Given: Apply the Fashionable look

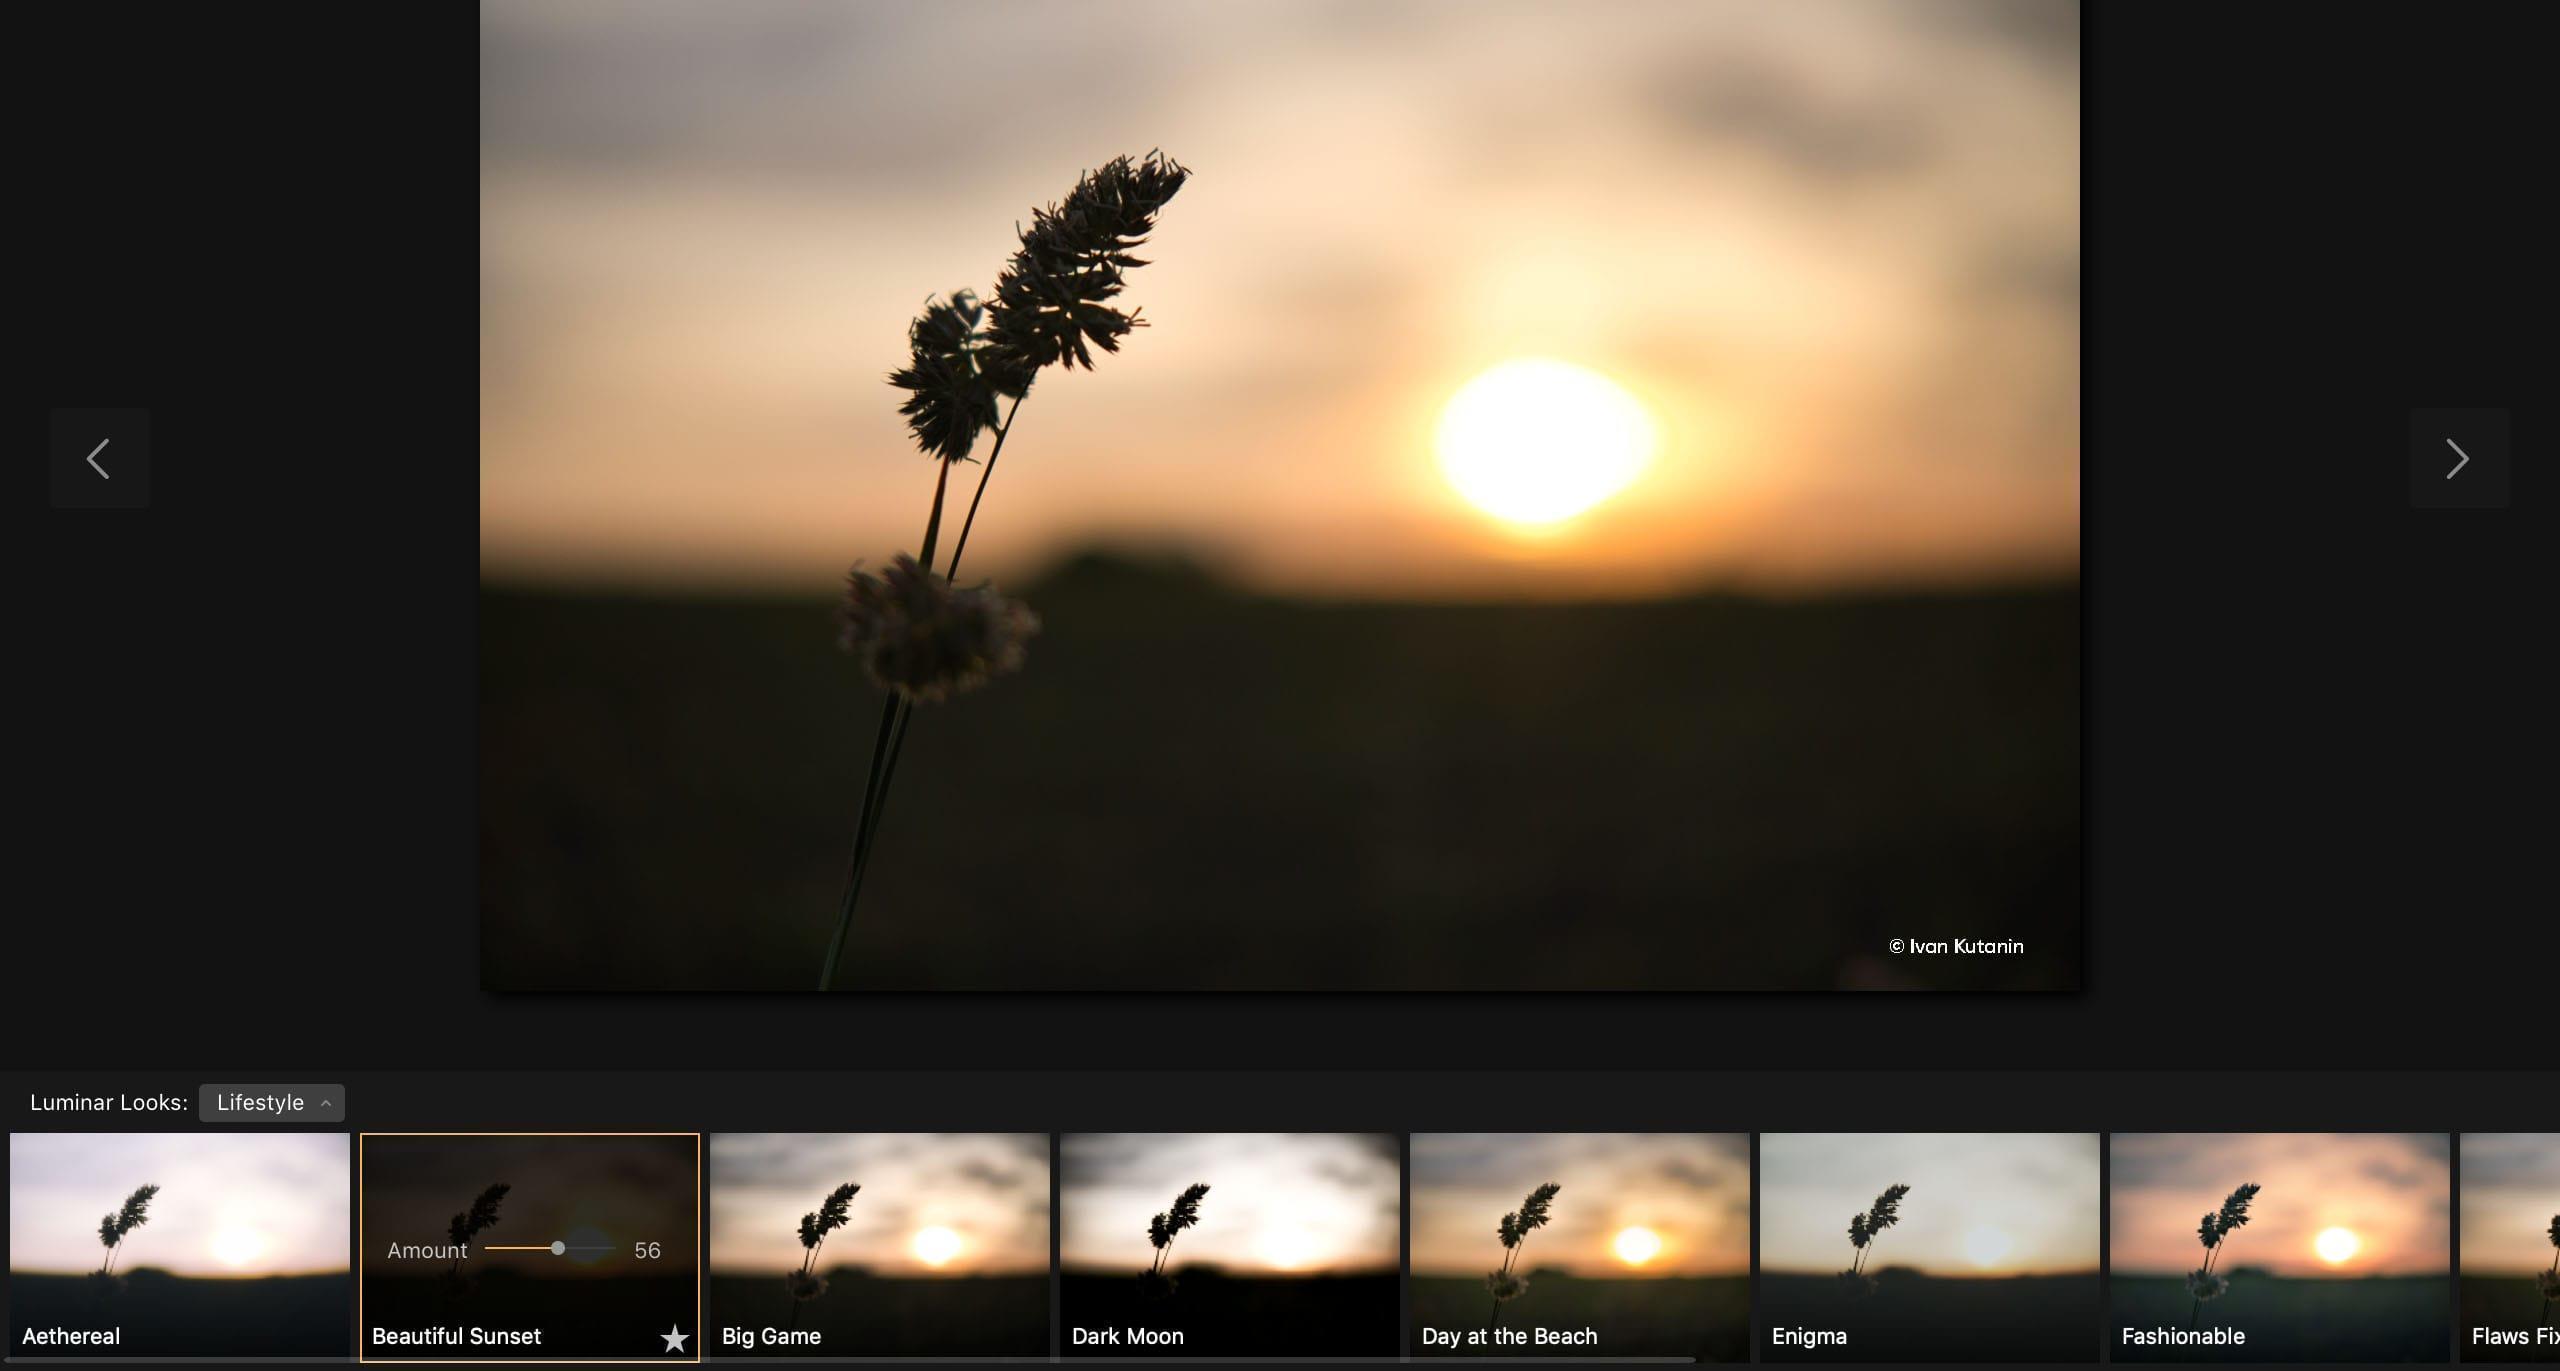Looking at the screenshot, I should [x=2280, y=1230].
